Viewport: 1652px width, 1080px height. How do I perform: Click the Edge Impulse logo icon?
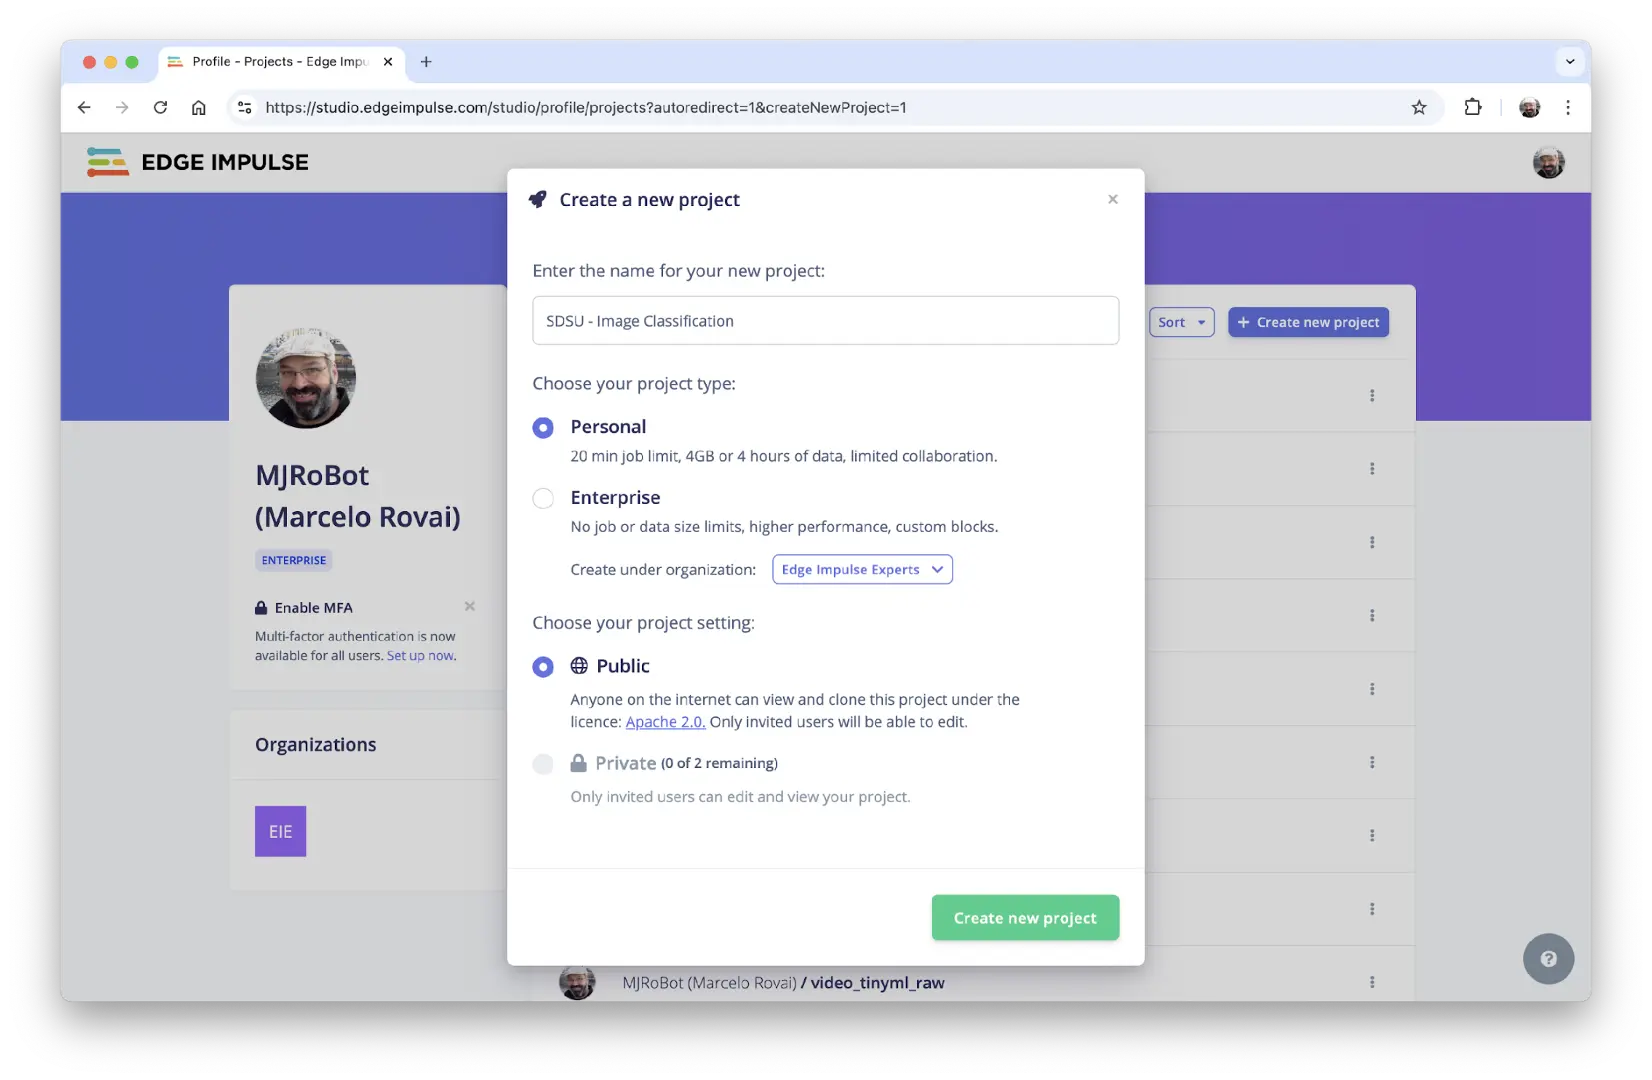107,162
